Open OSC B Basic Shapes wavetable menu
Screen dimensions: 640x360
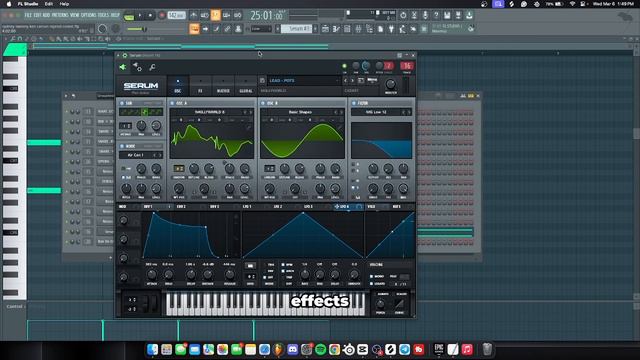[300, 112]
